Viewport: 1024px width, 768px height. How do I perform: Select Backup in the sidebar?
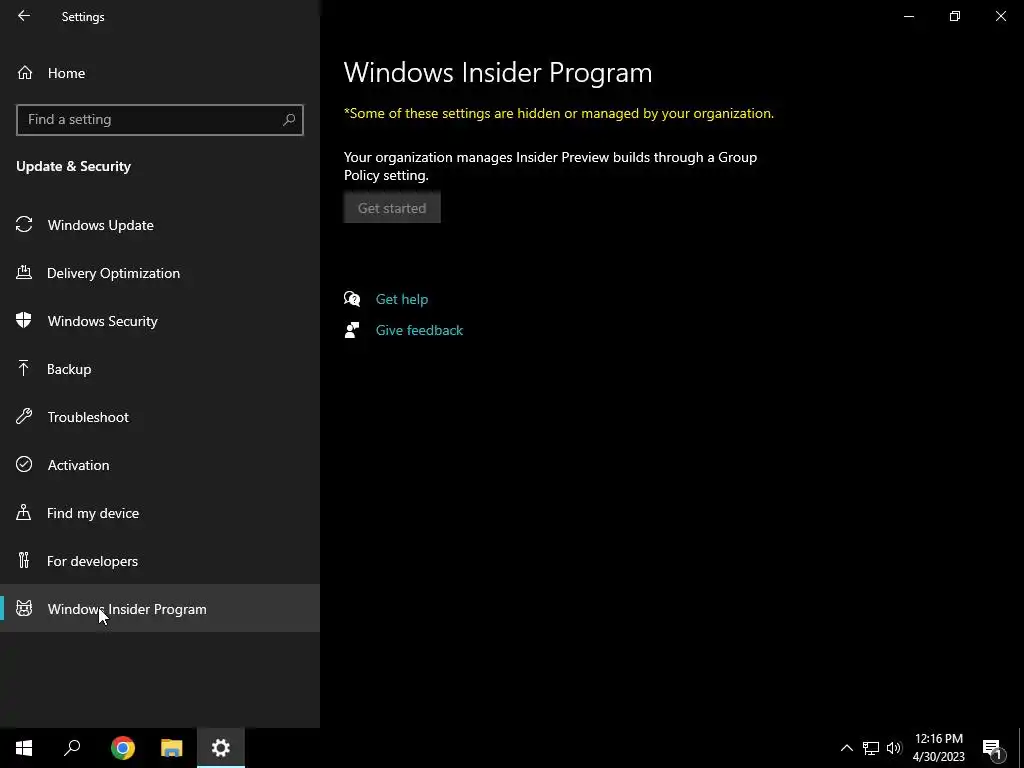point(160,369)
